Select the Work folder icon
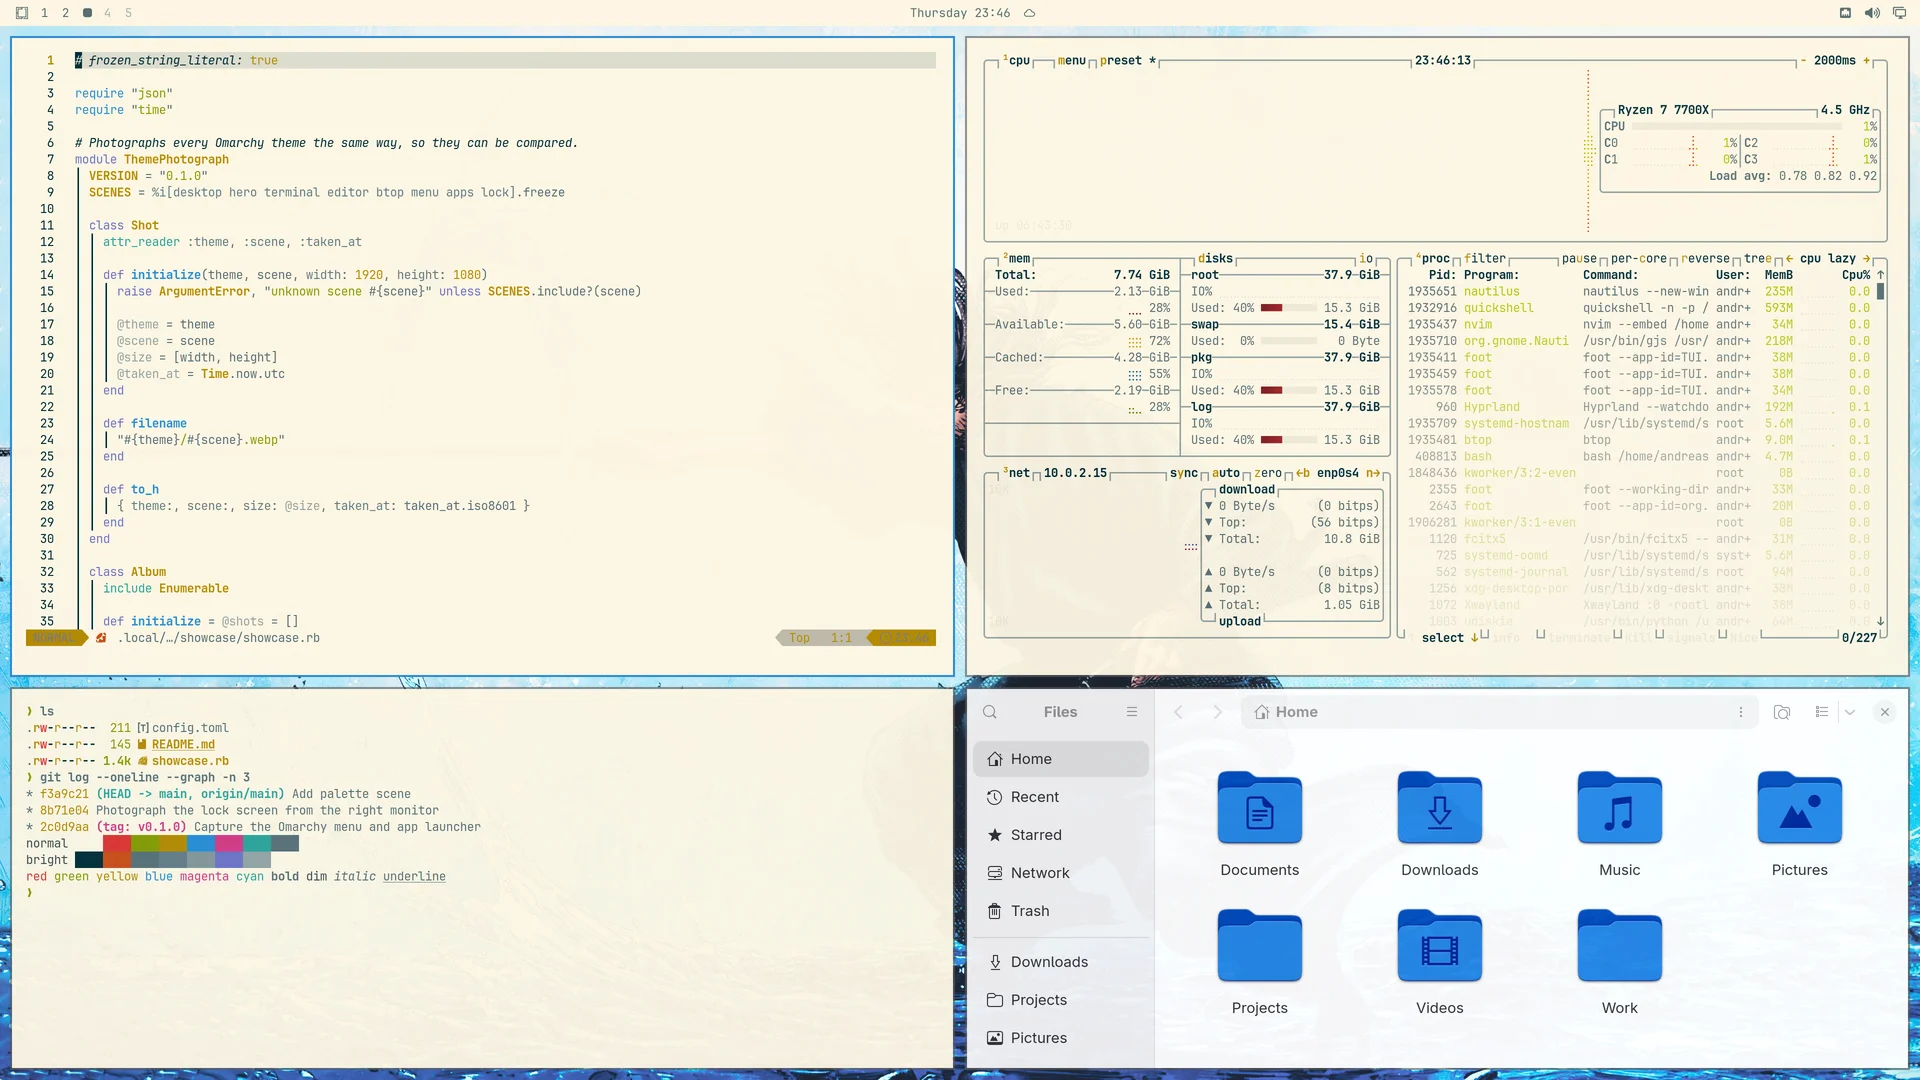 (x=1620, y=946)
